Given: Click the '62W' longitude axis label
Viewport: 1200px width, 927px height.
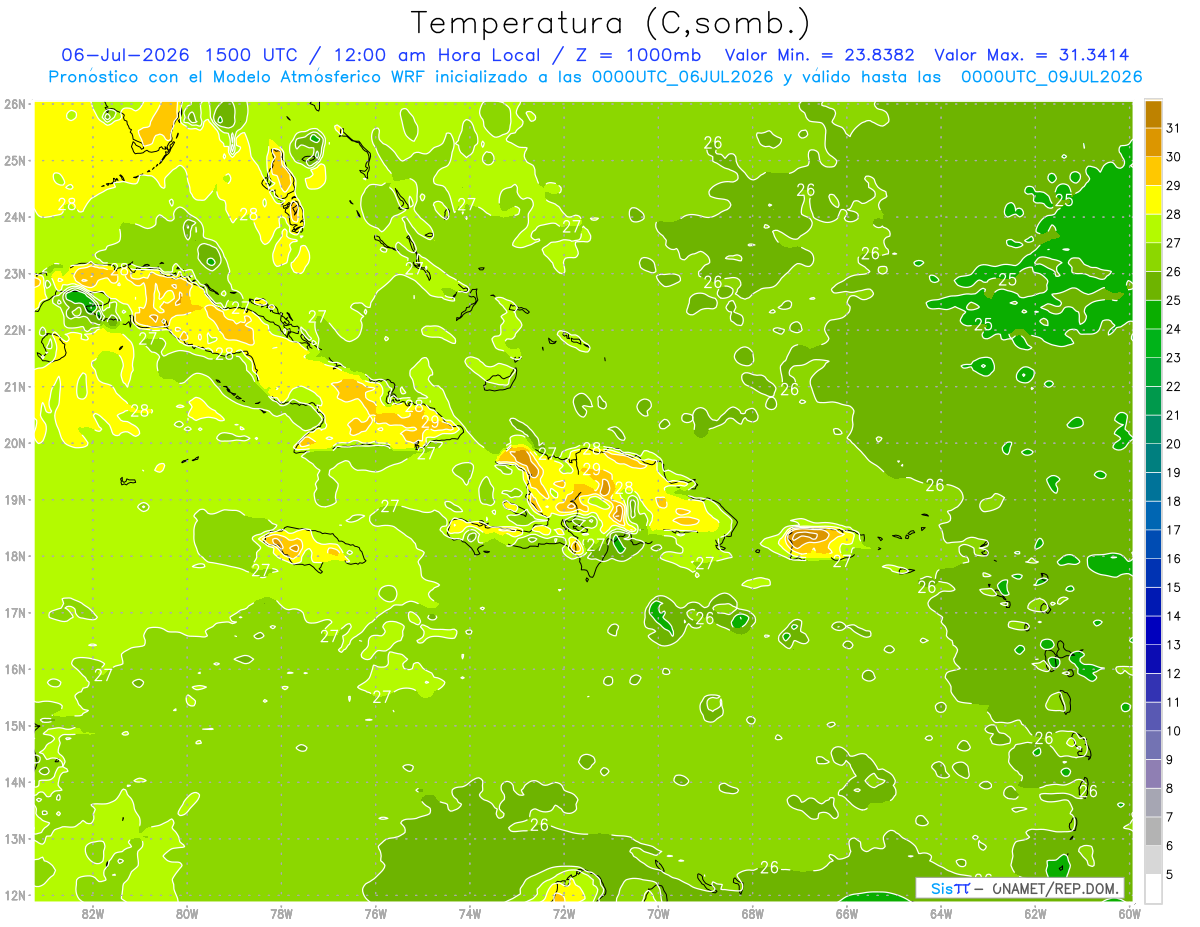Looking at the screenshot, I should click(x=1036, y=913).
